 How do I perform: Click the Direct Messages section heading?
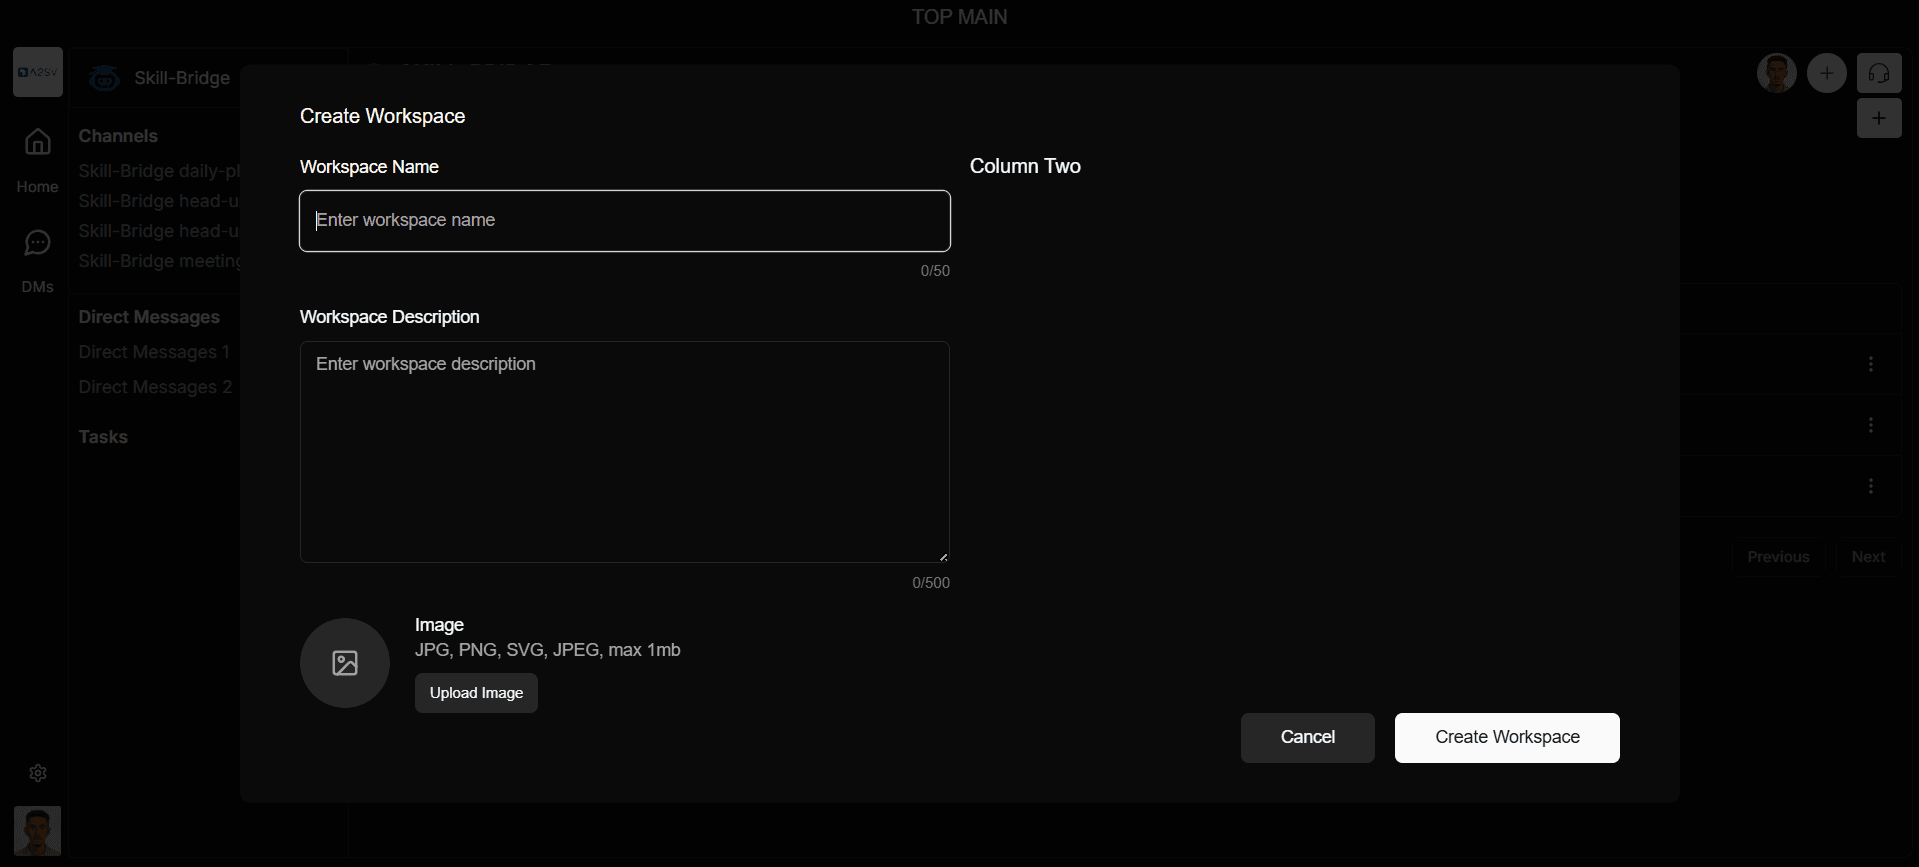coord(149,317)
